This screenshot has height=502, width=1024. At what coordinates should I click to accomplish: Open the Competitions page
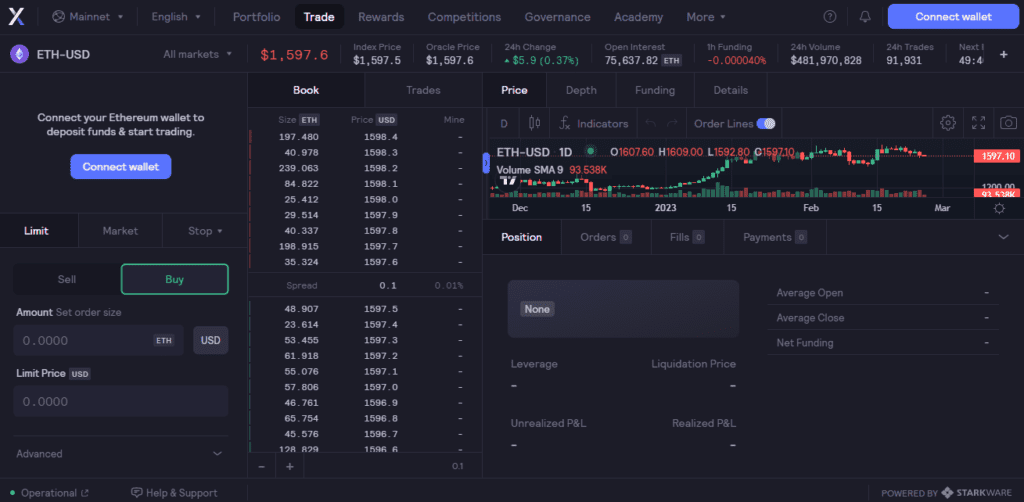point(464,17)
